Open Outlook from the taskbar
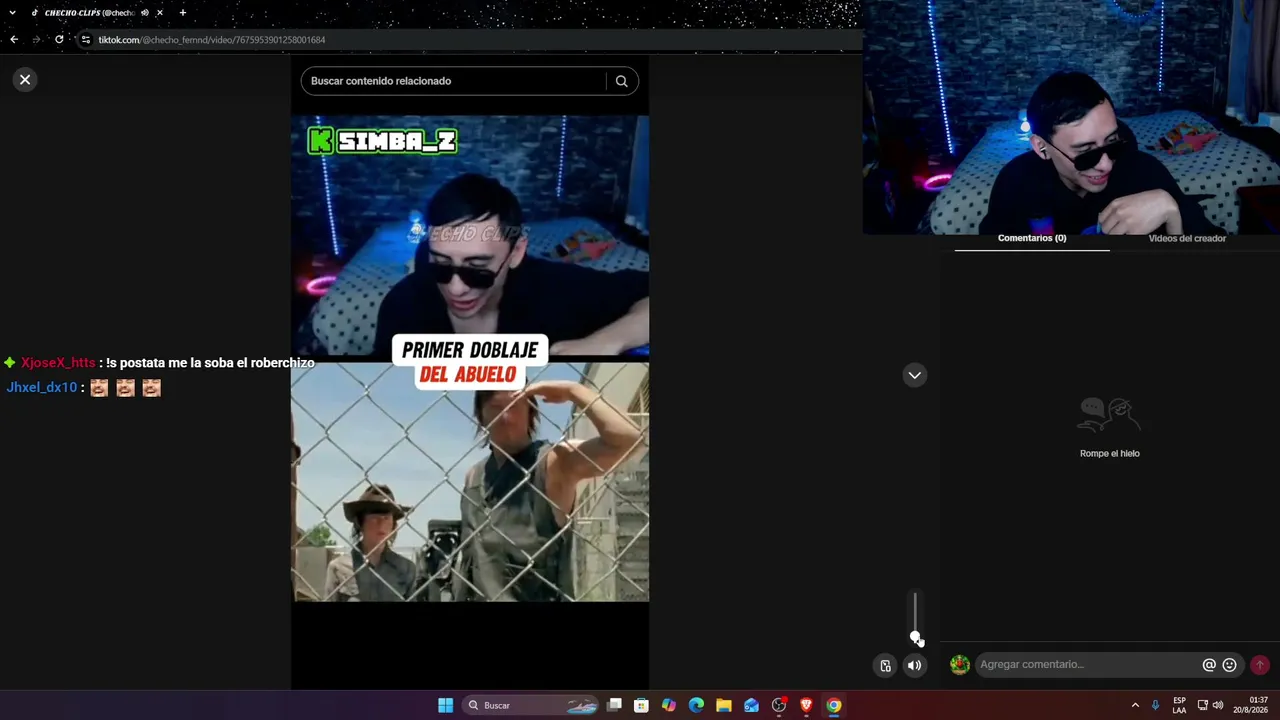Viewport: 1280px width, 720px height. (x=751, y=705)
